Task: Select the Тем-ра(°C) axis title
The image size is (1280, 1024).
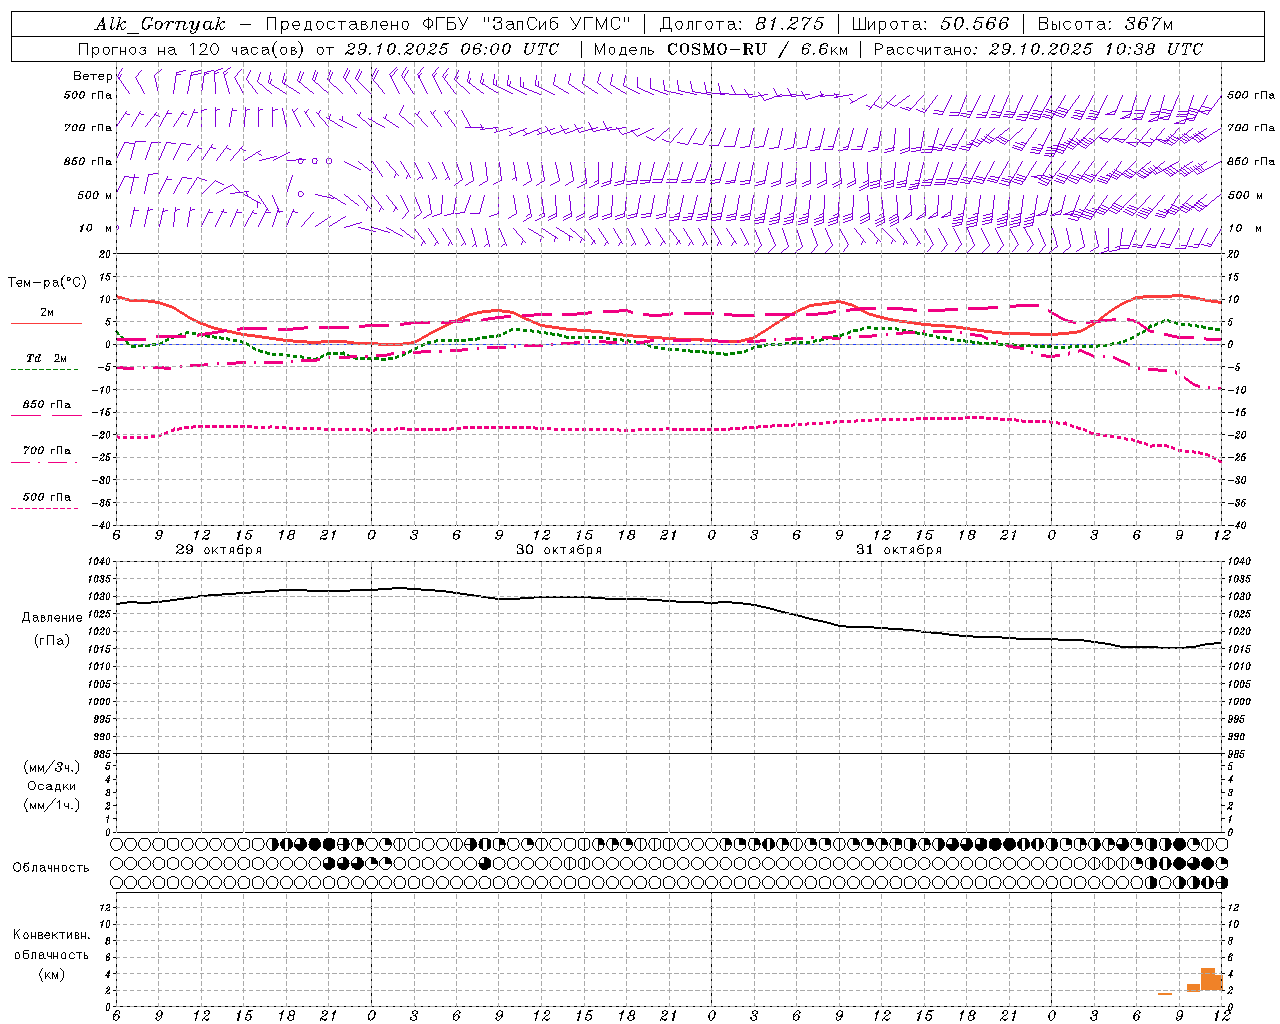Action: [x=47, y=283]
